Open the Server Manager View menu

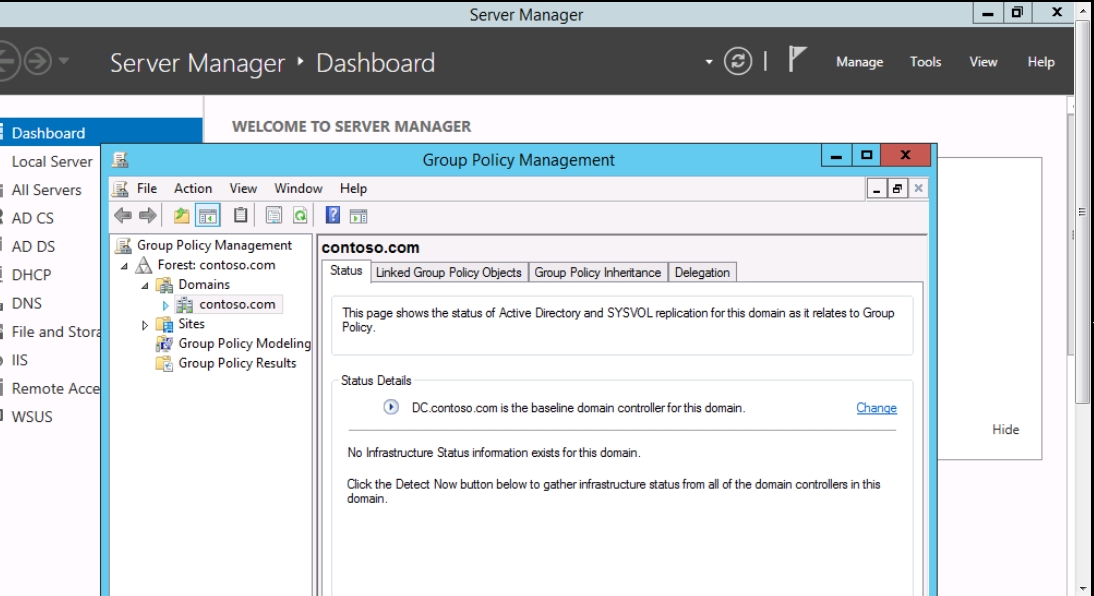coord(983,61)
